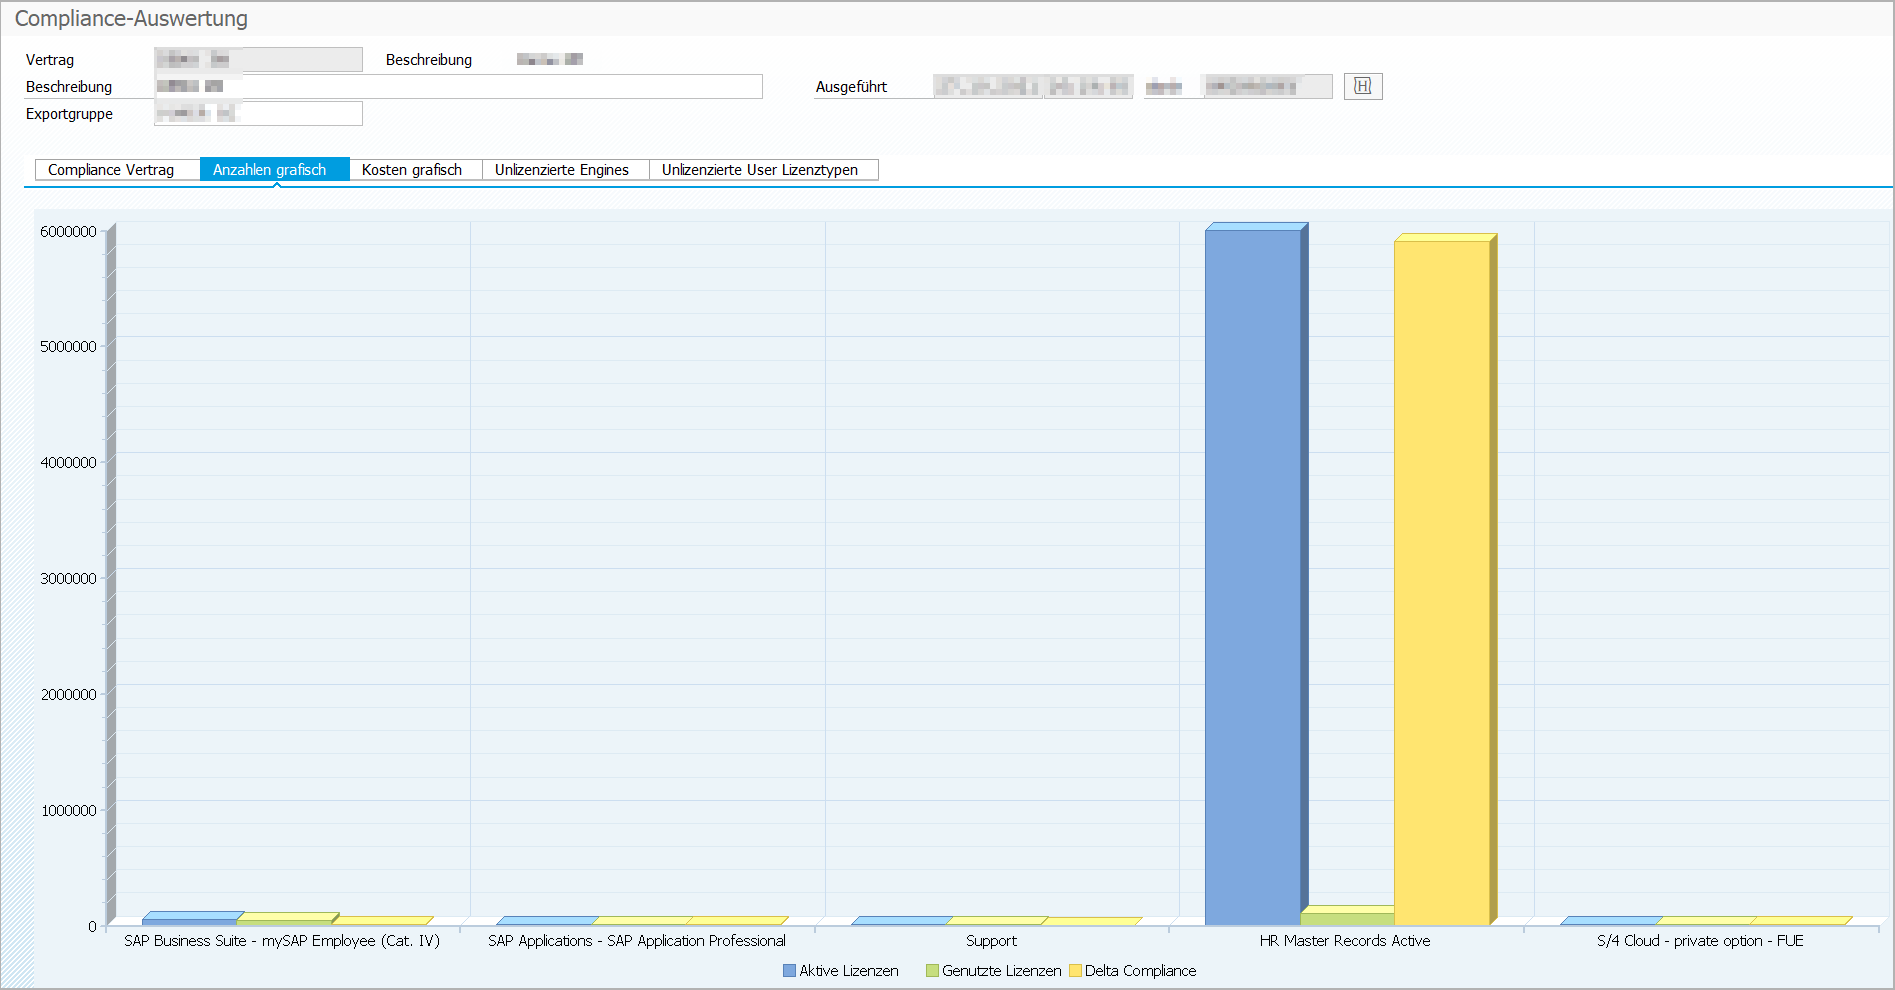Open the history icon next to Ausgeführt

[1363, 87]
